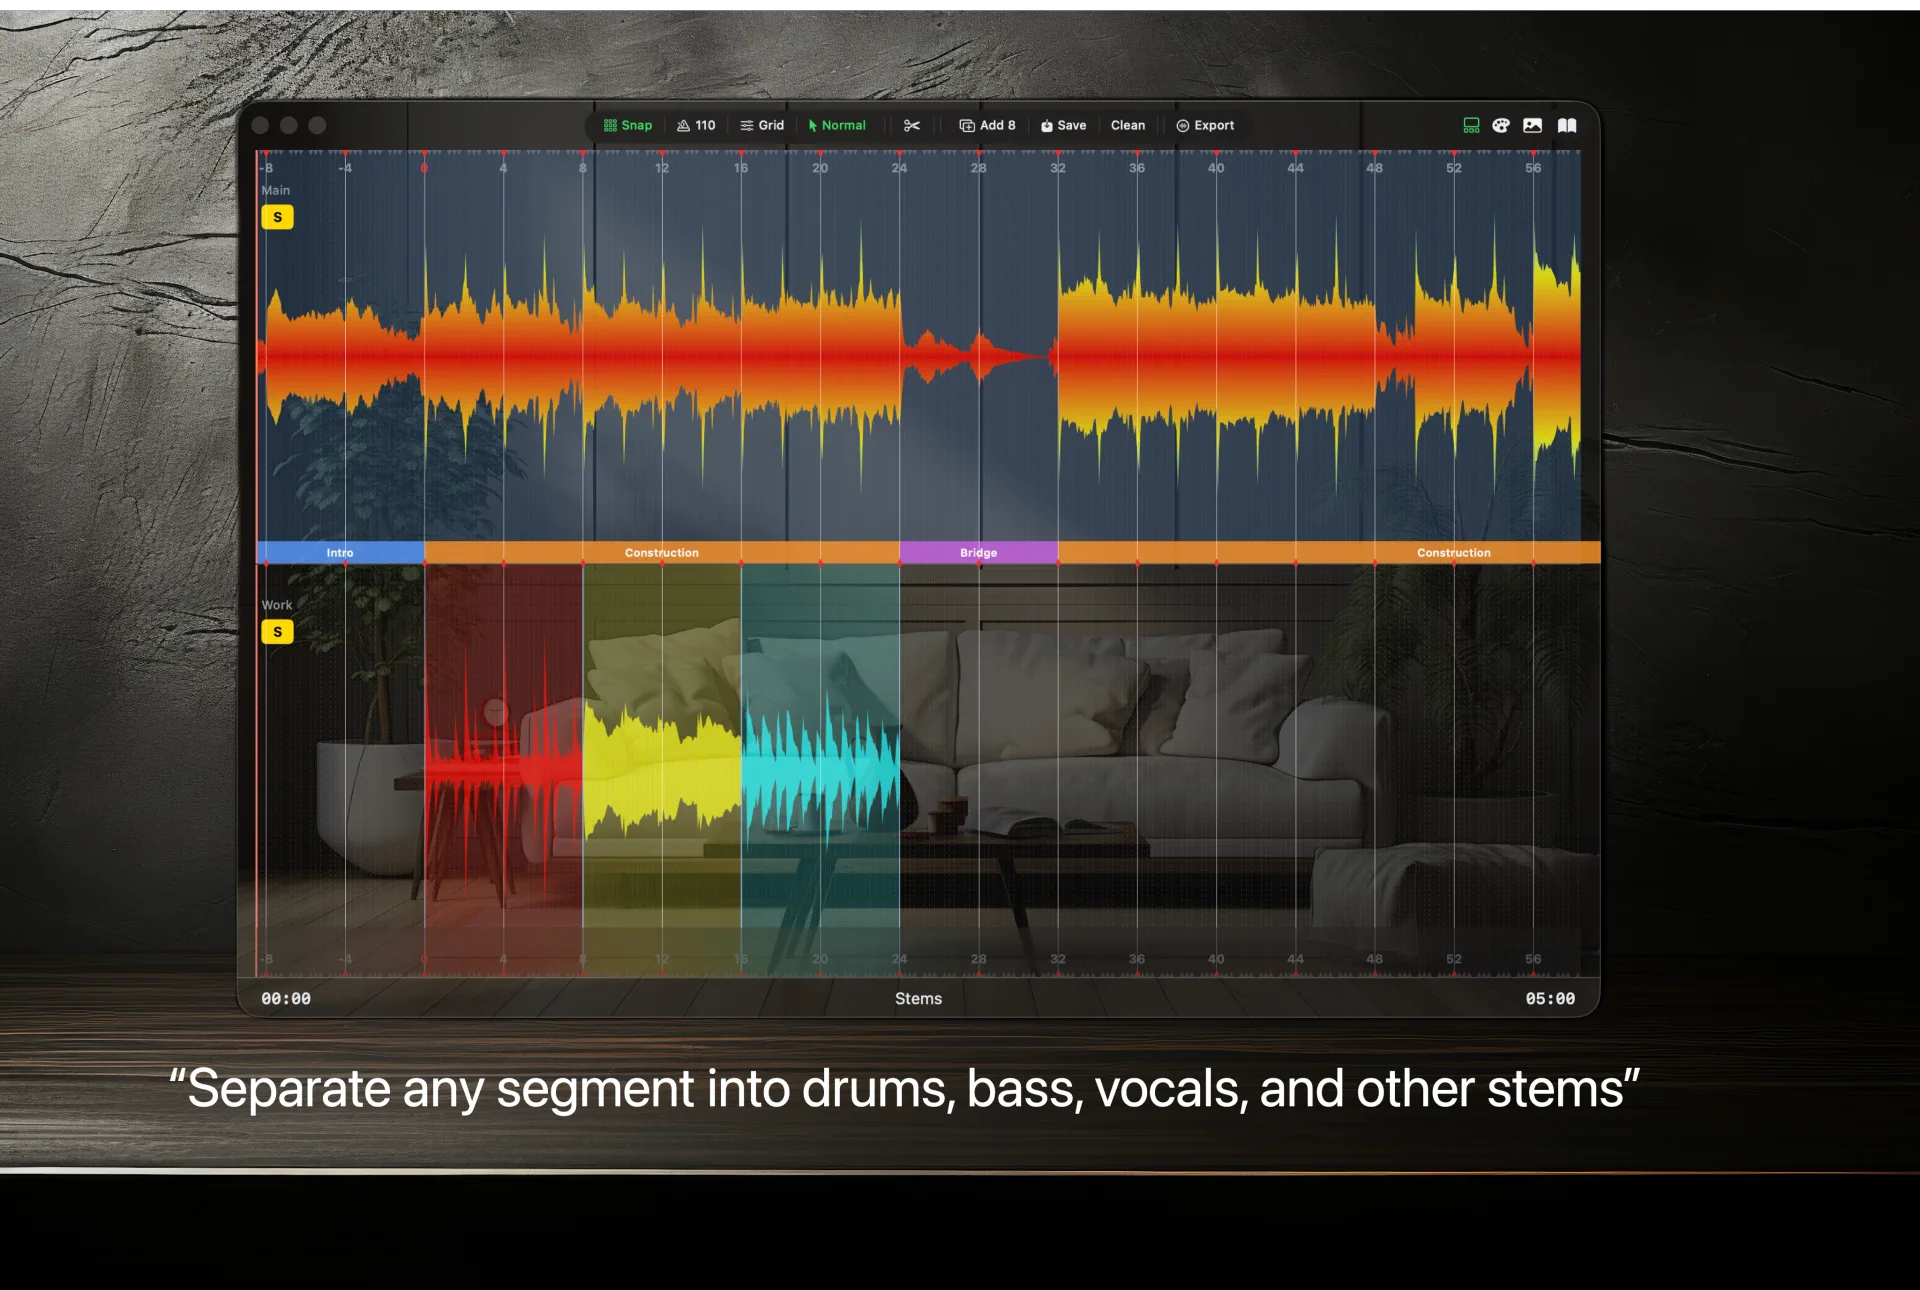
Task: Open the Export options
Action: pos(1205,125)
